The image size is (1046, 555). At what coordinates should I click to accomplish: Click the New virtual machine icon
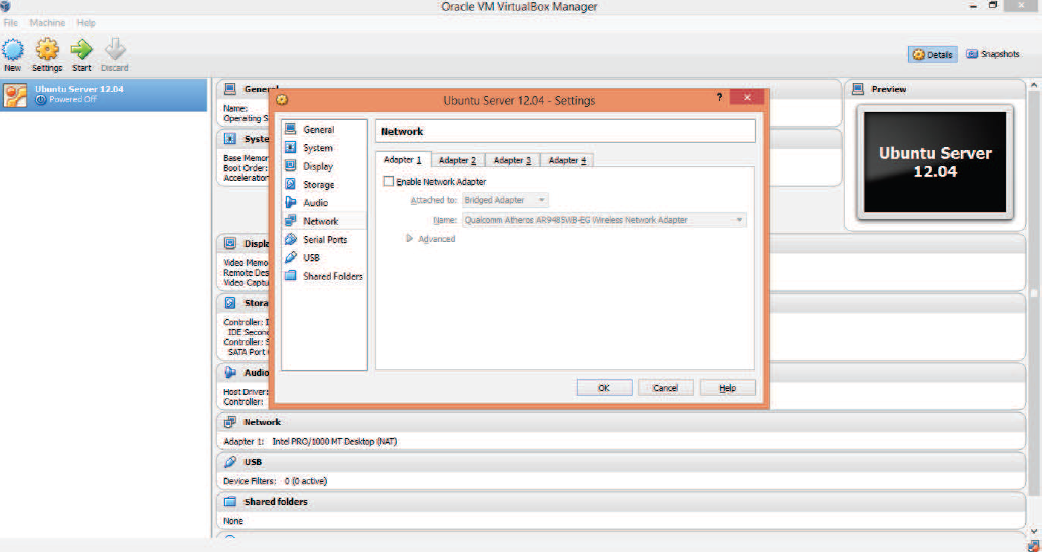tap(13, 50)
